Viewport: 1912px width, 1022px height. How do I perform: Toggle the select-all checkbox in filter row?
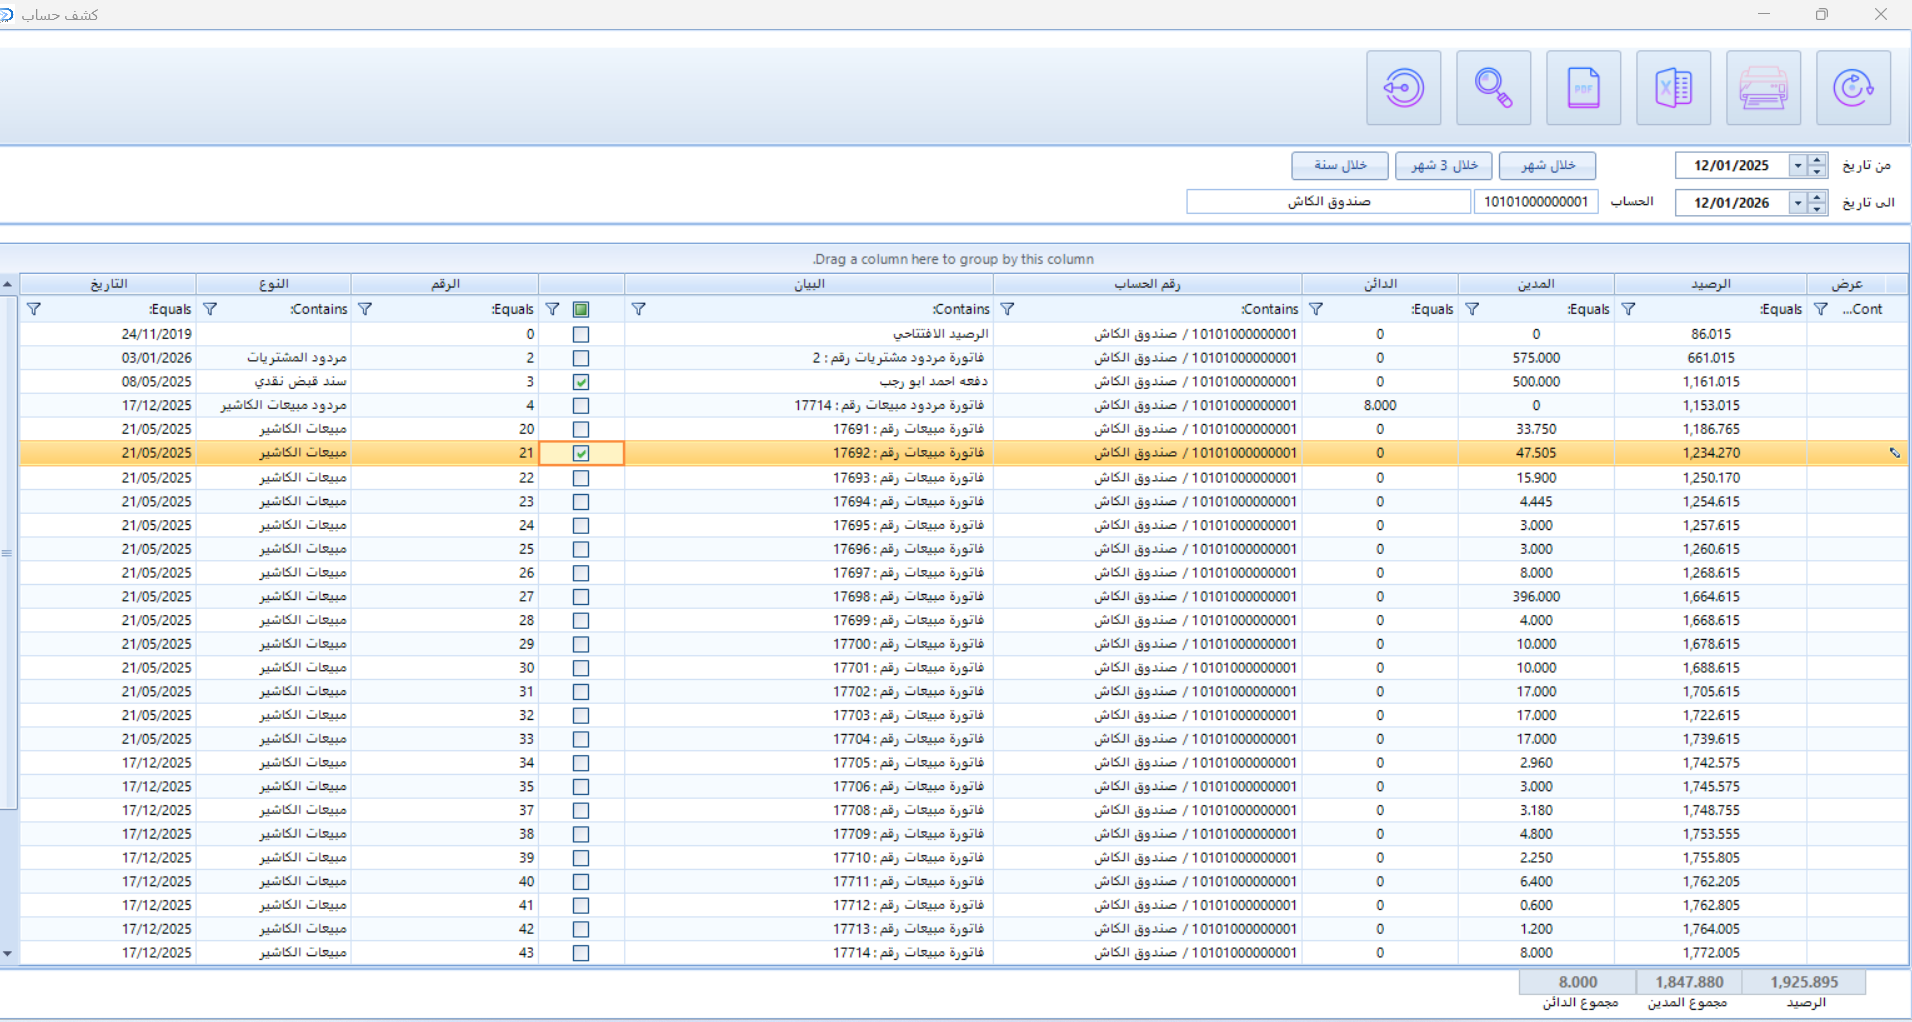(x=581, y=309)
